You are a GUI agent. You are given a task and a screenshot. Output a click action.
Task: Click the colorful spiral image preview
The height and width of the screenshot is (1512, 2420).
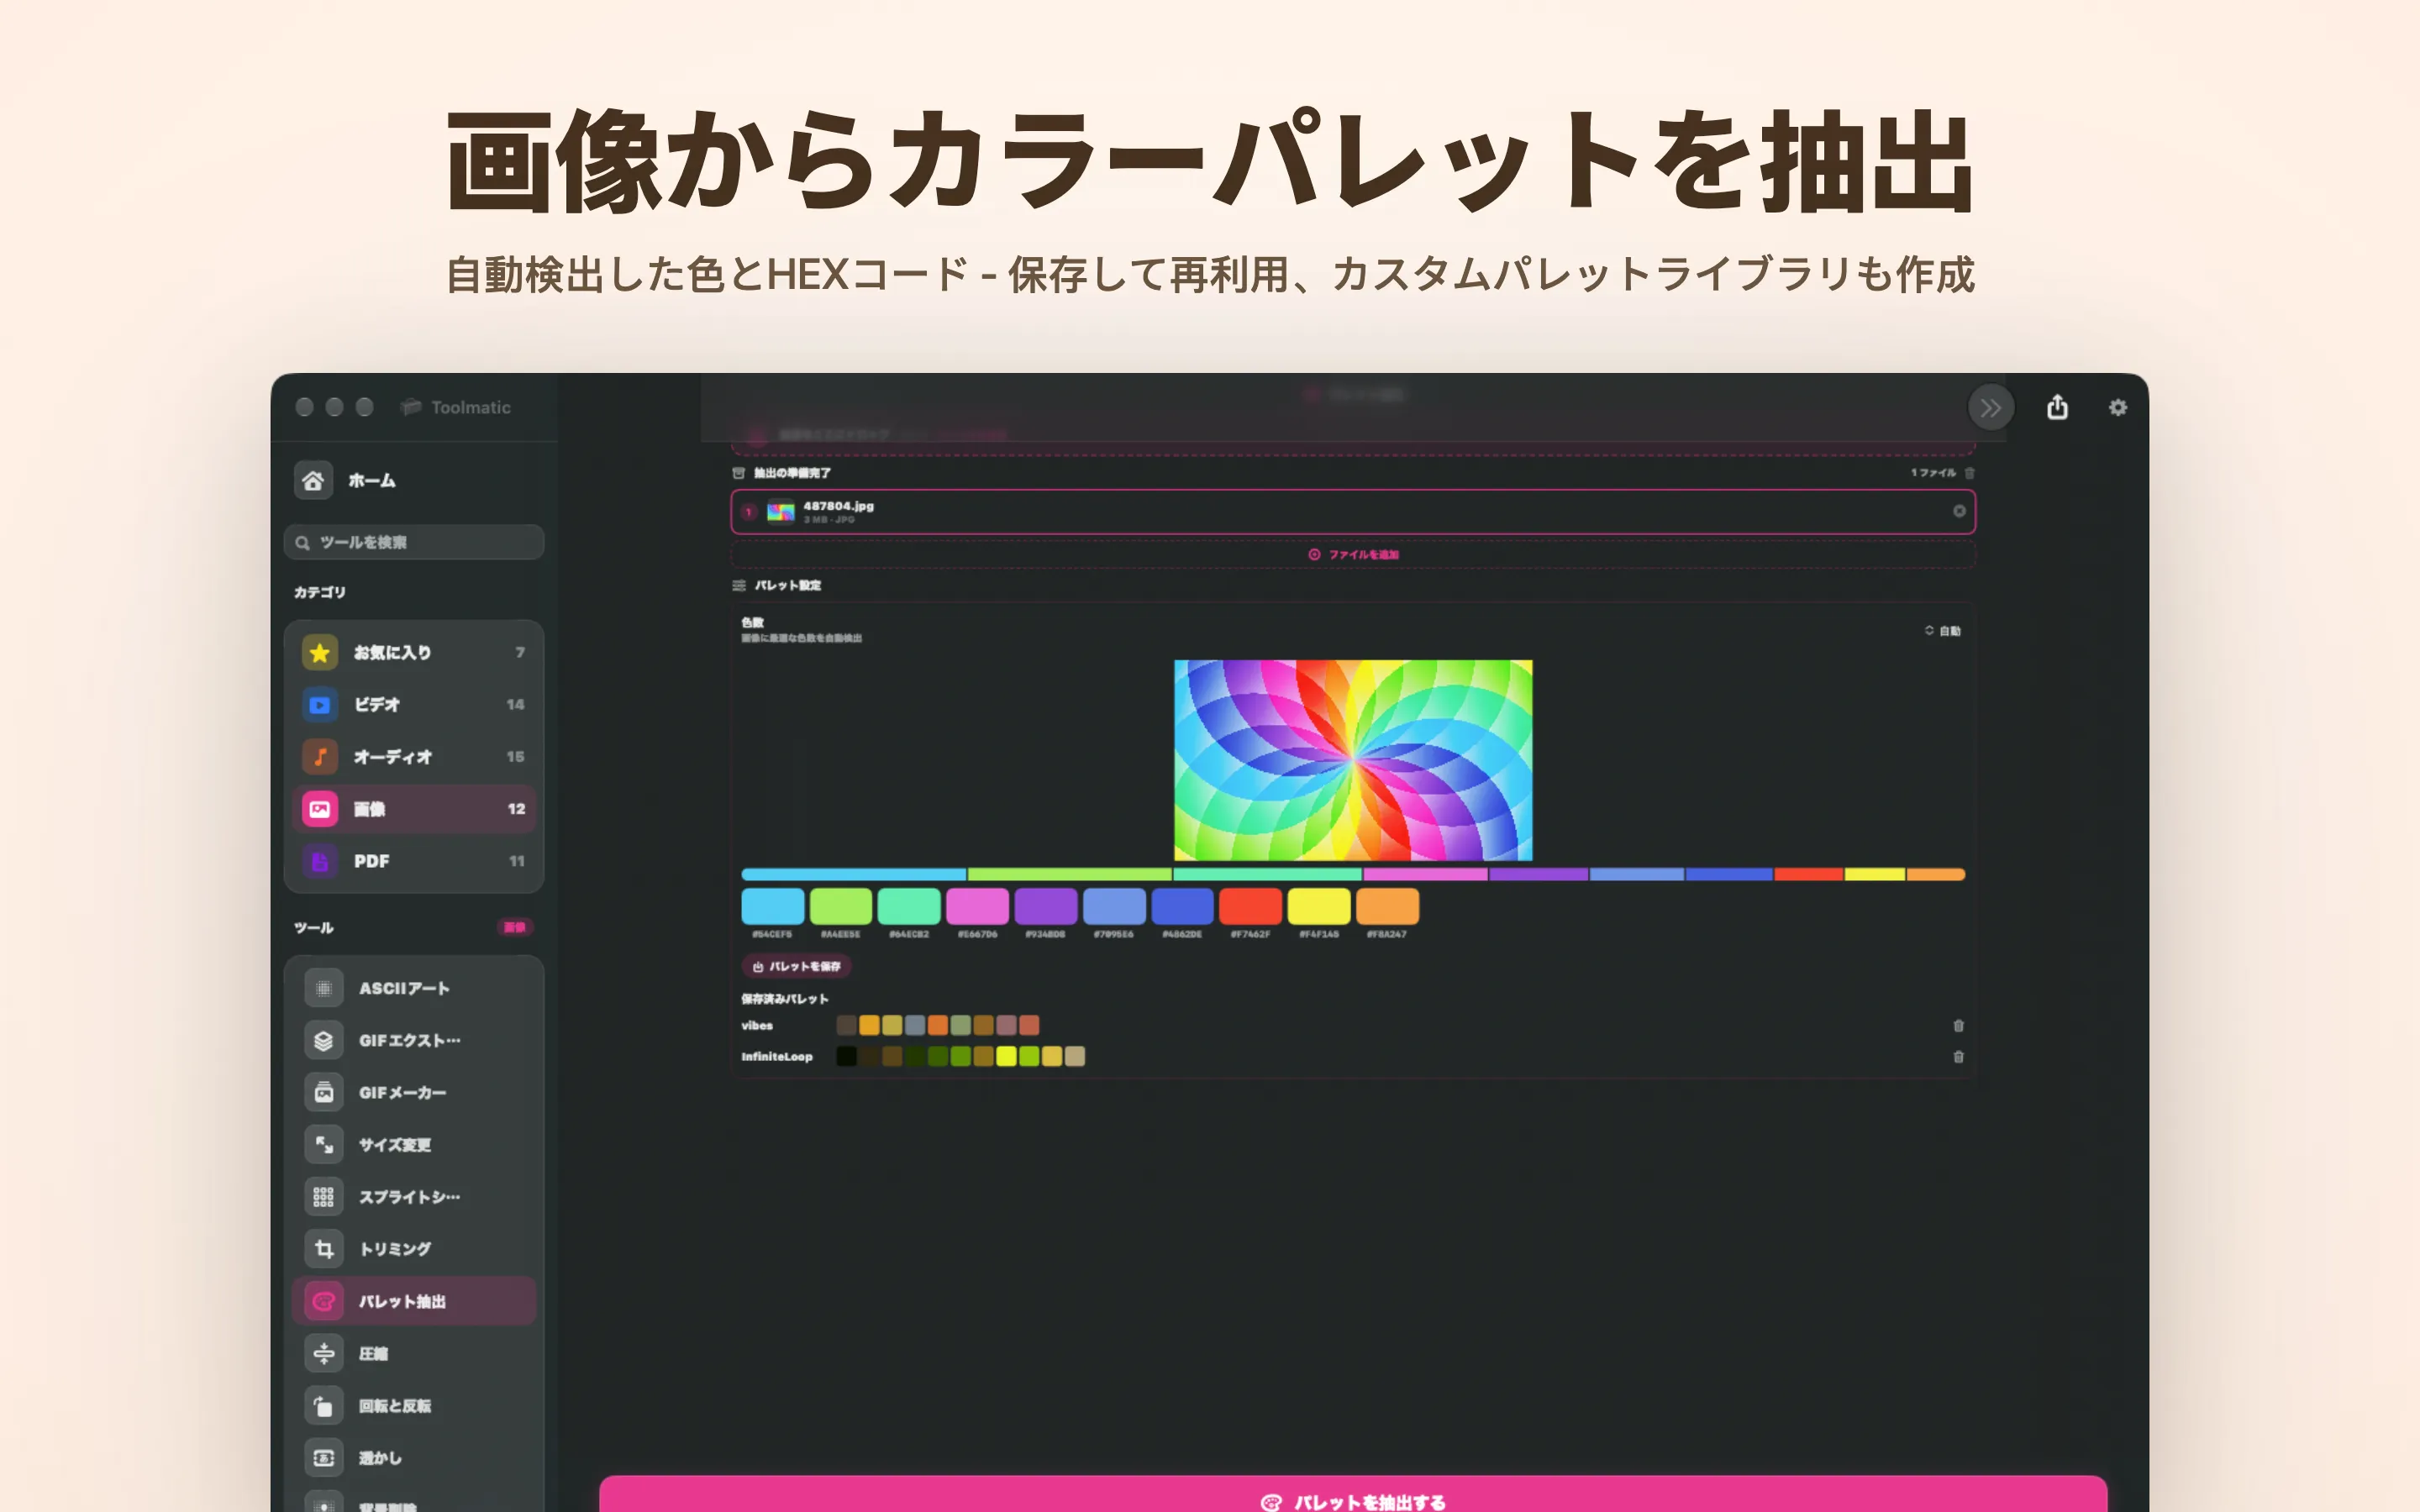coord(1353,760)
